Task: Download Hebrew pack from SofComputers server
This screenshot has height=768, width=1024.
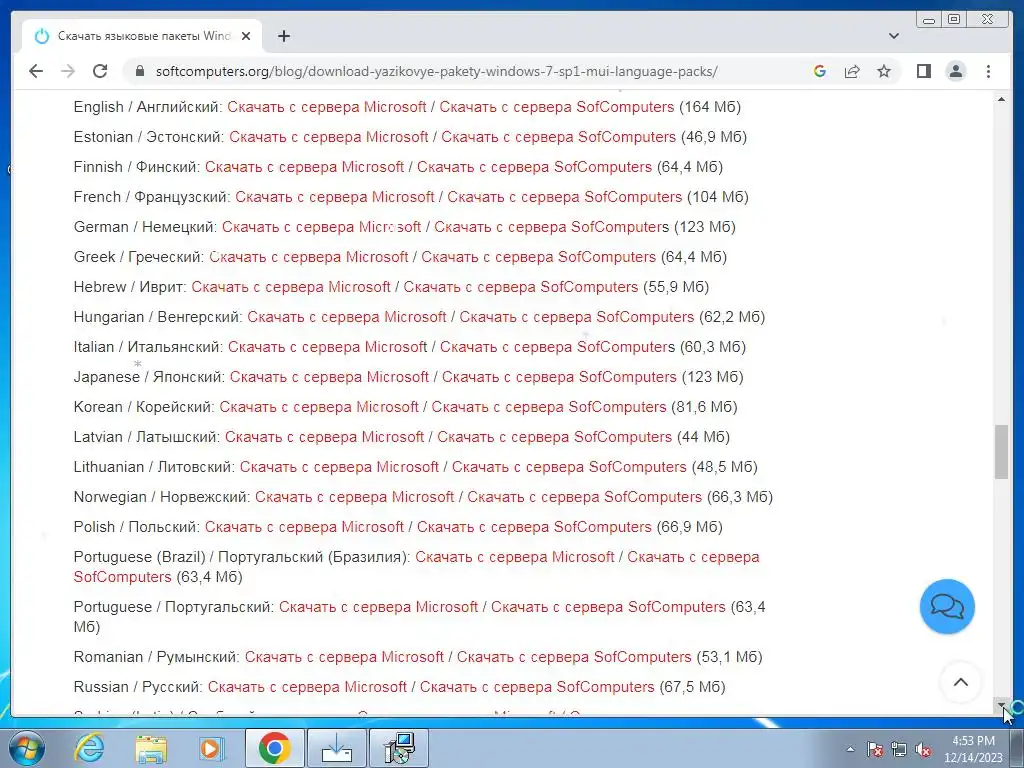Action: pos(520,287)
